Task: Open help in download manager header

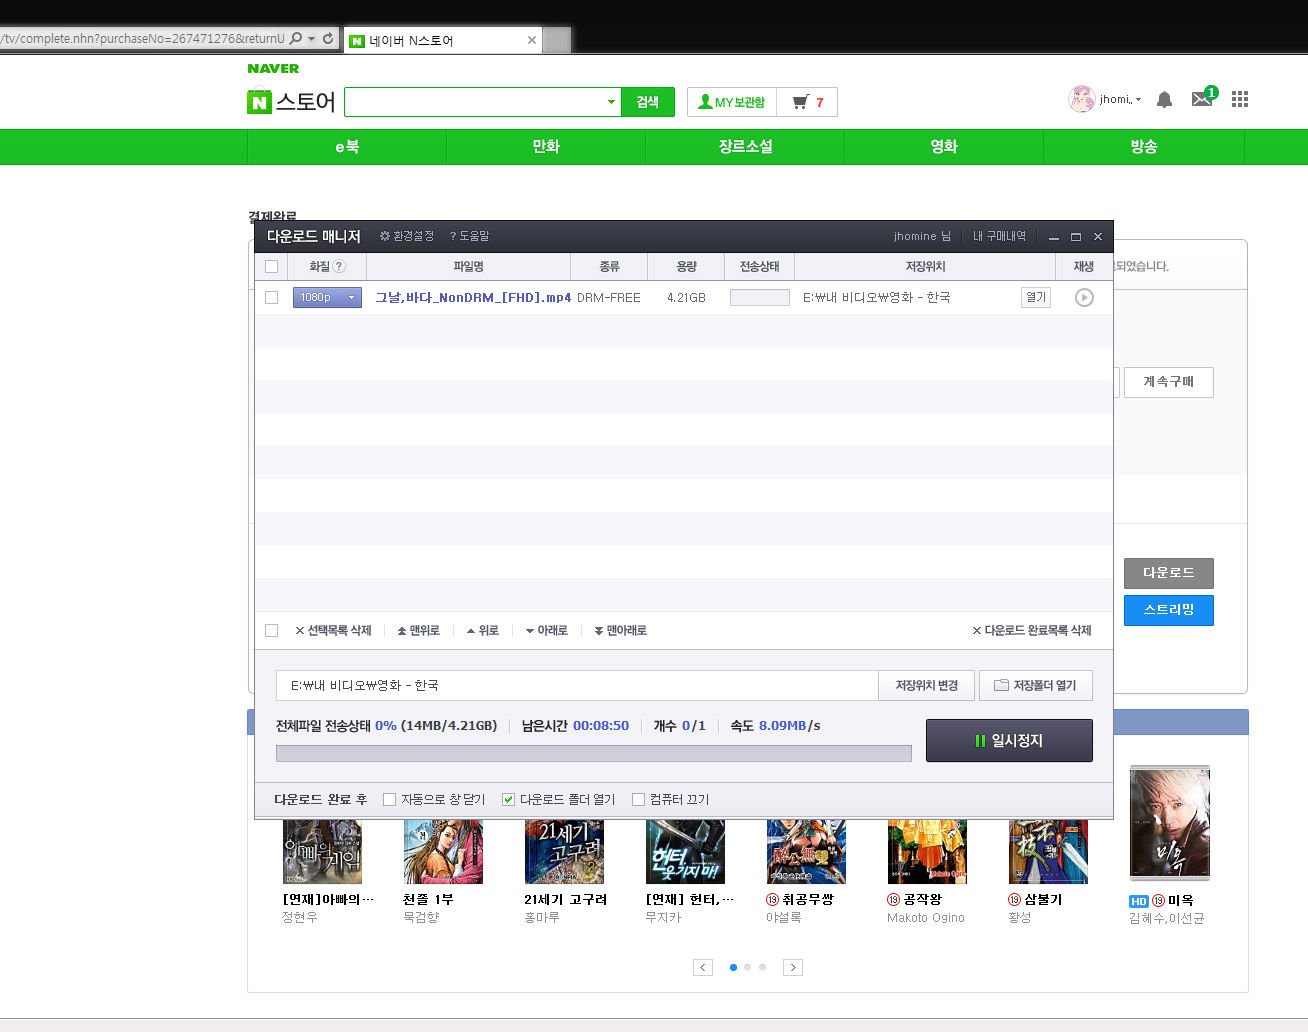Action: point(469,236)
